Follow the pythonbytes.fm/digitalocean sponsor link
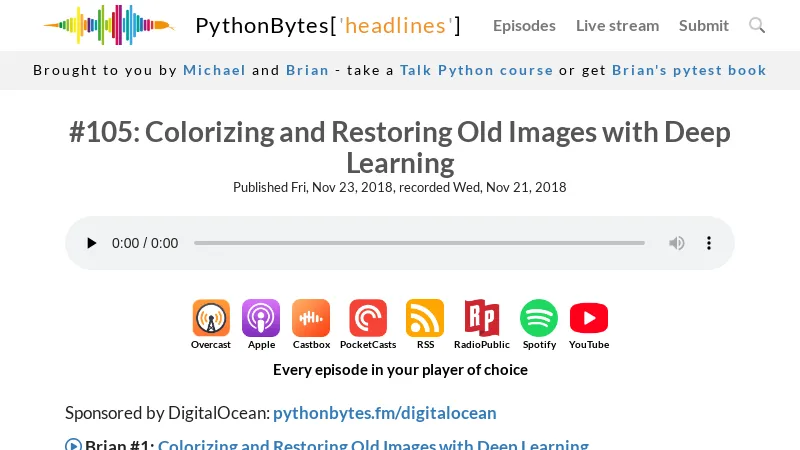The width and height of the screenshot is (800, 450). tap(384, 413)
